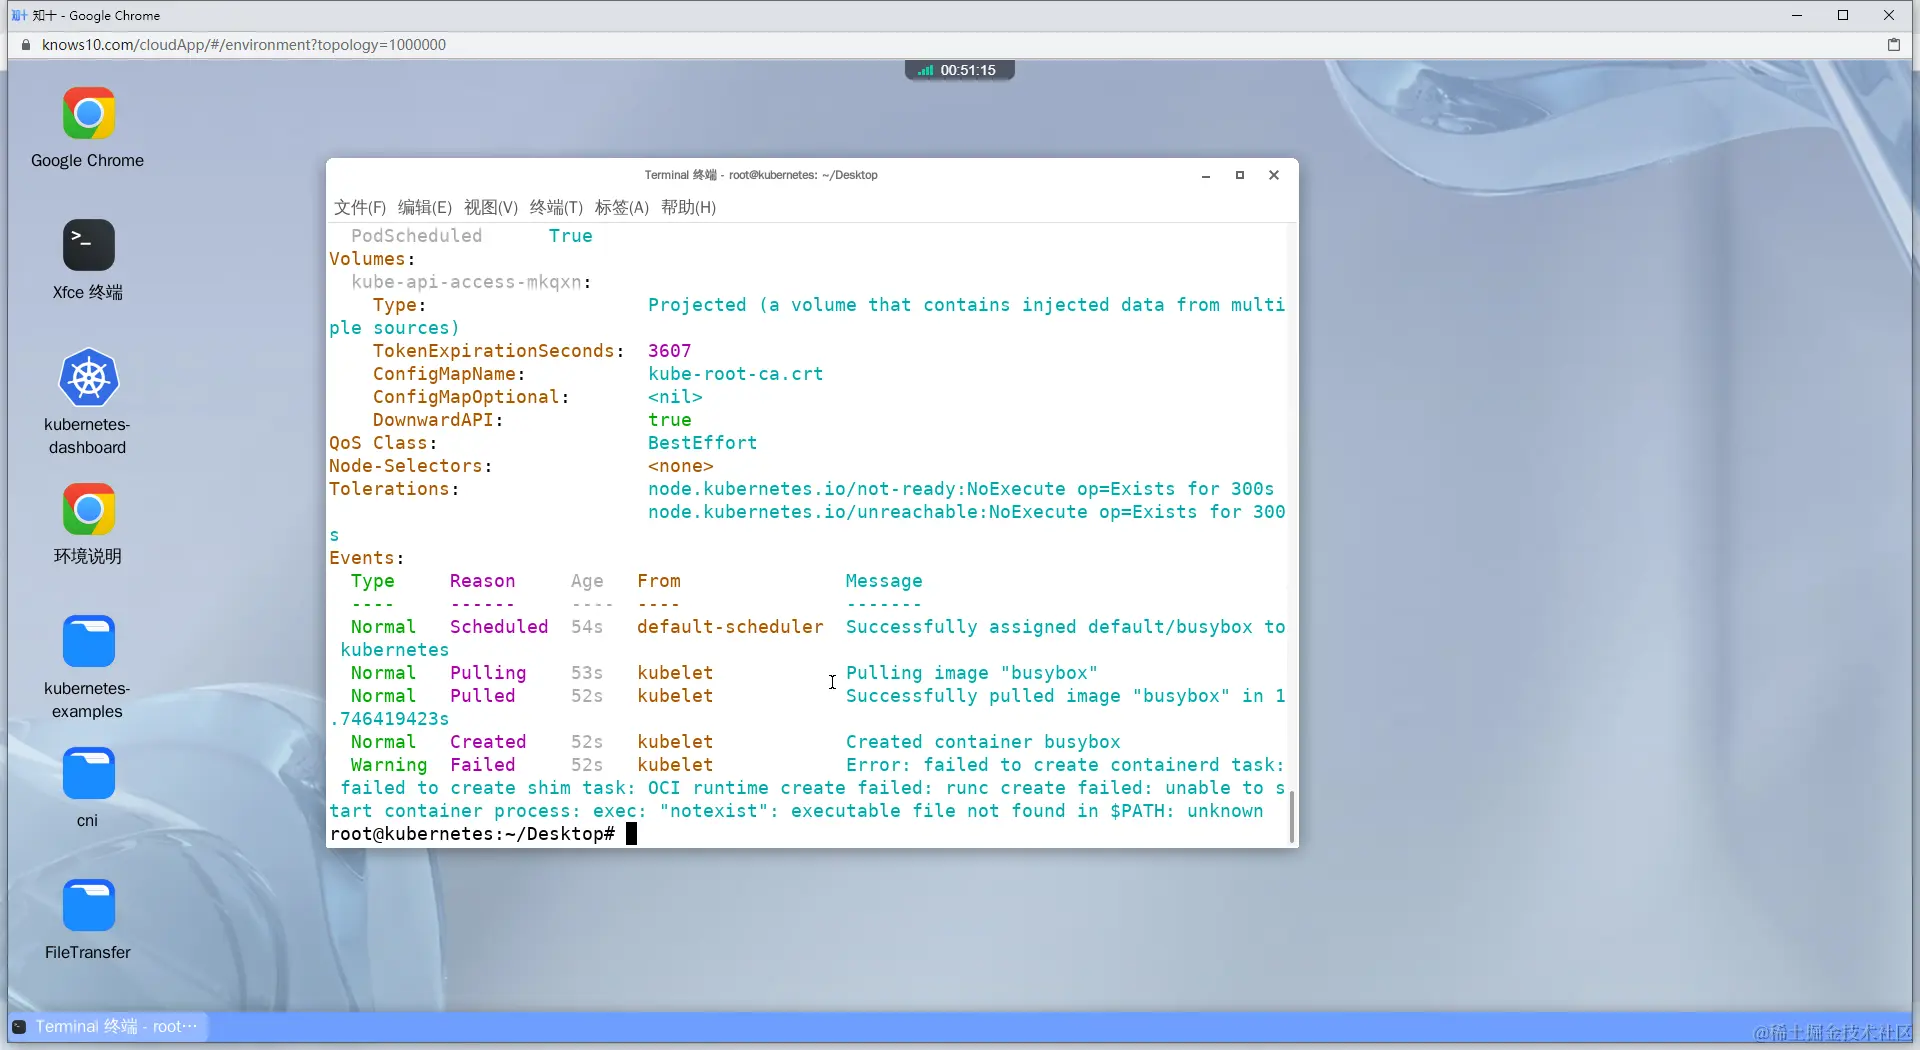Click the 'TokenExpirationSeconds:' label
The height and width of the screenshot is (1050, 1920).
click(x=499, y=351)
